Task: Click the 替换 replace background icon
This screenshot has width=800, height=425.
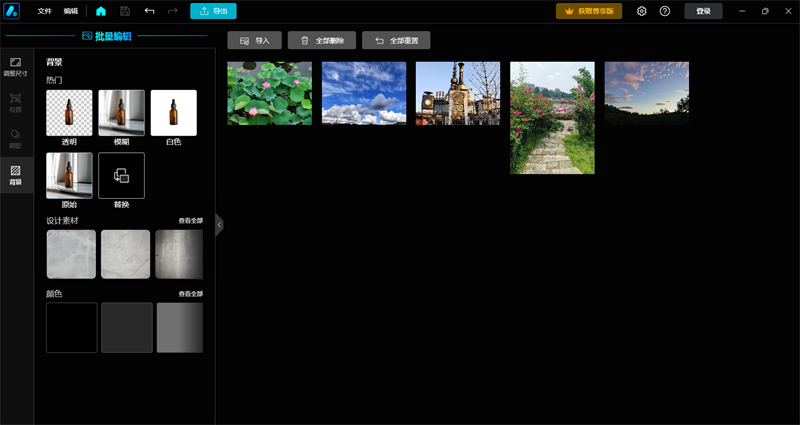Action: [121, 176]
